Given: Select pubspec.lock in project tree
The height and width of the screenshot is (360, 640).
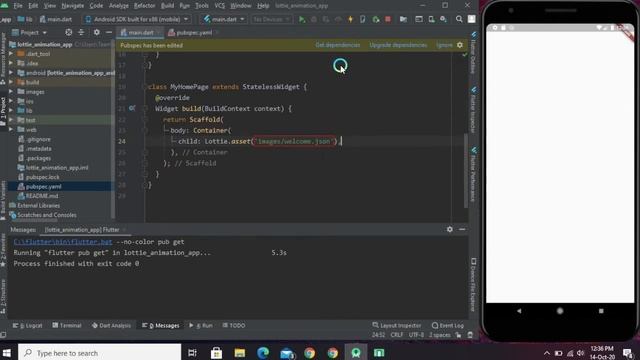Looking at the screenshot, I should point(42,177).
